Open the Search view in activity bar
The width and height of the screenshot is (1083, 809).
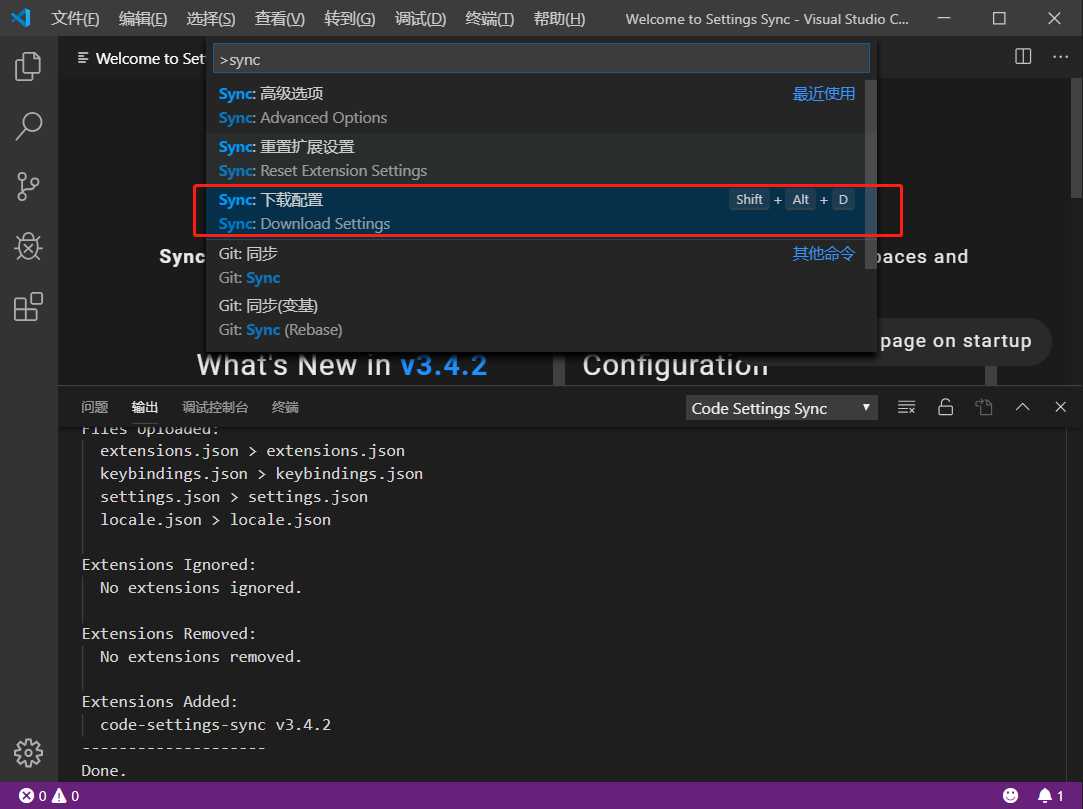click(x=28, y=126)
